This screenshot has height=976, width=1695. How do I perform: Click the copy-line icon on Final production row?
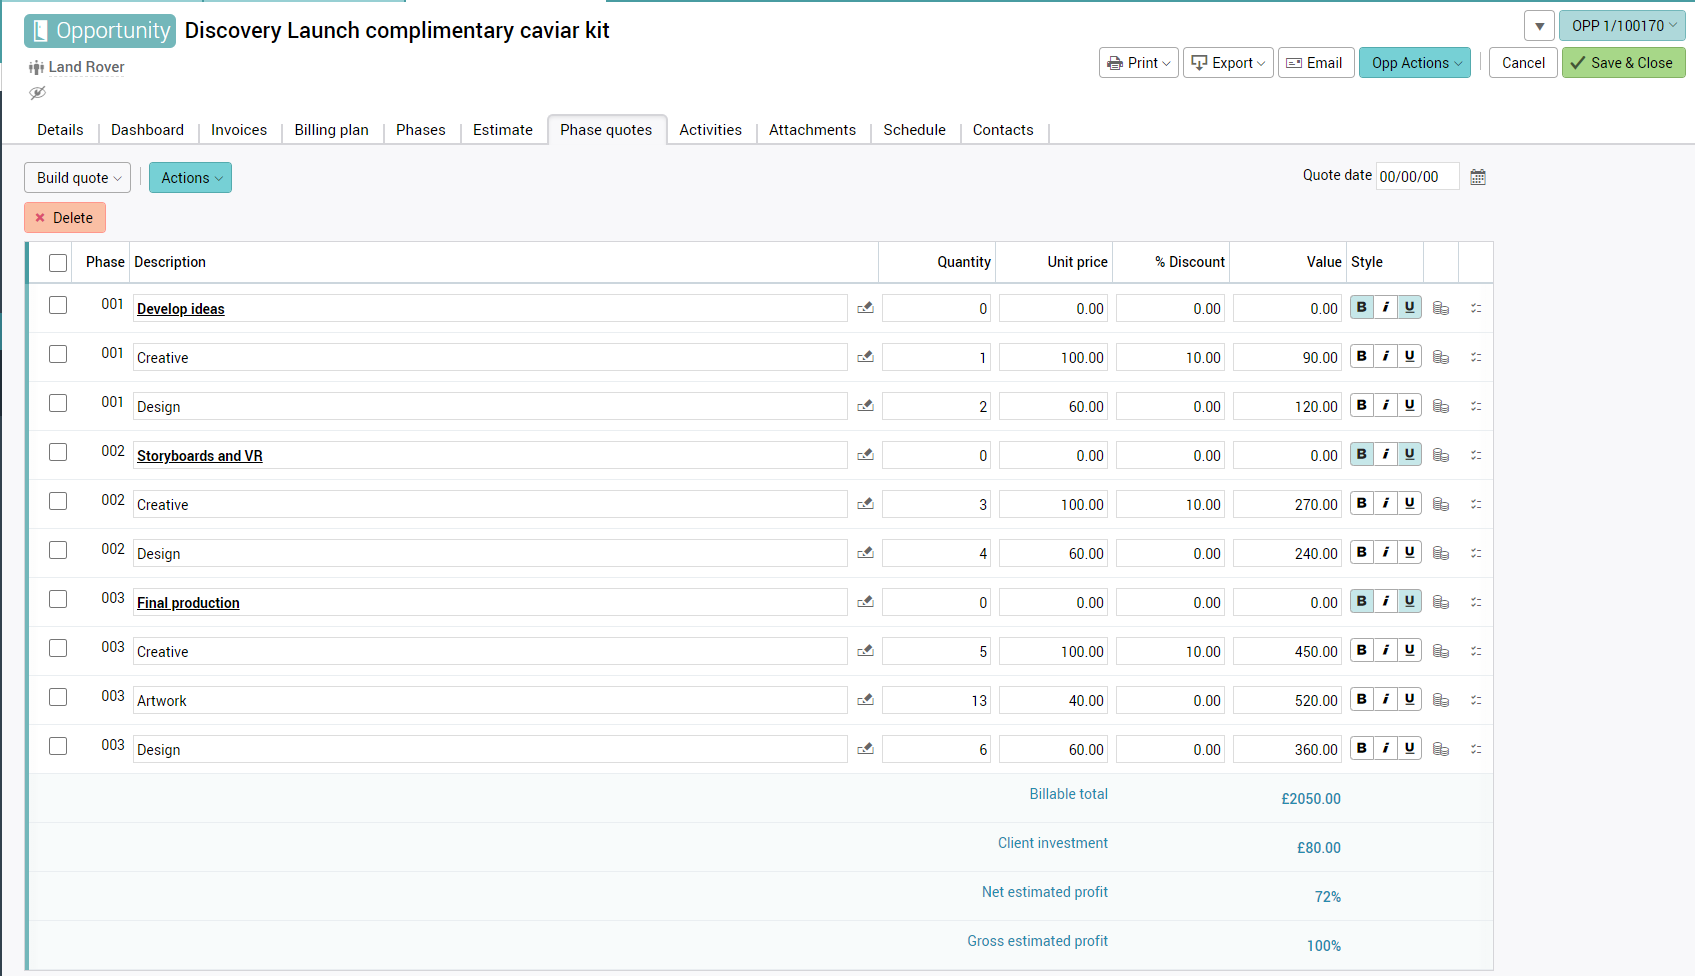pyautogui.click(x=1440, y=602)
